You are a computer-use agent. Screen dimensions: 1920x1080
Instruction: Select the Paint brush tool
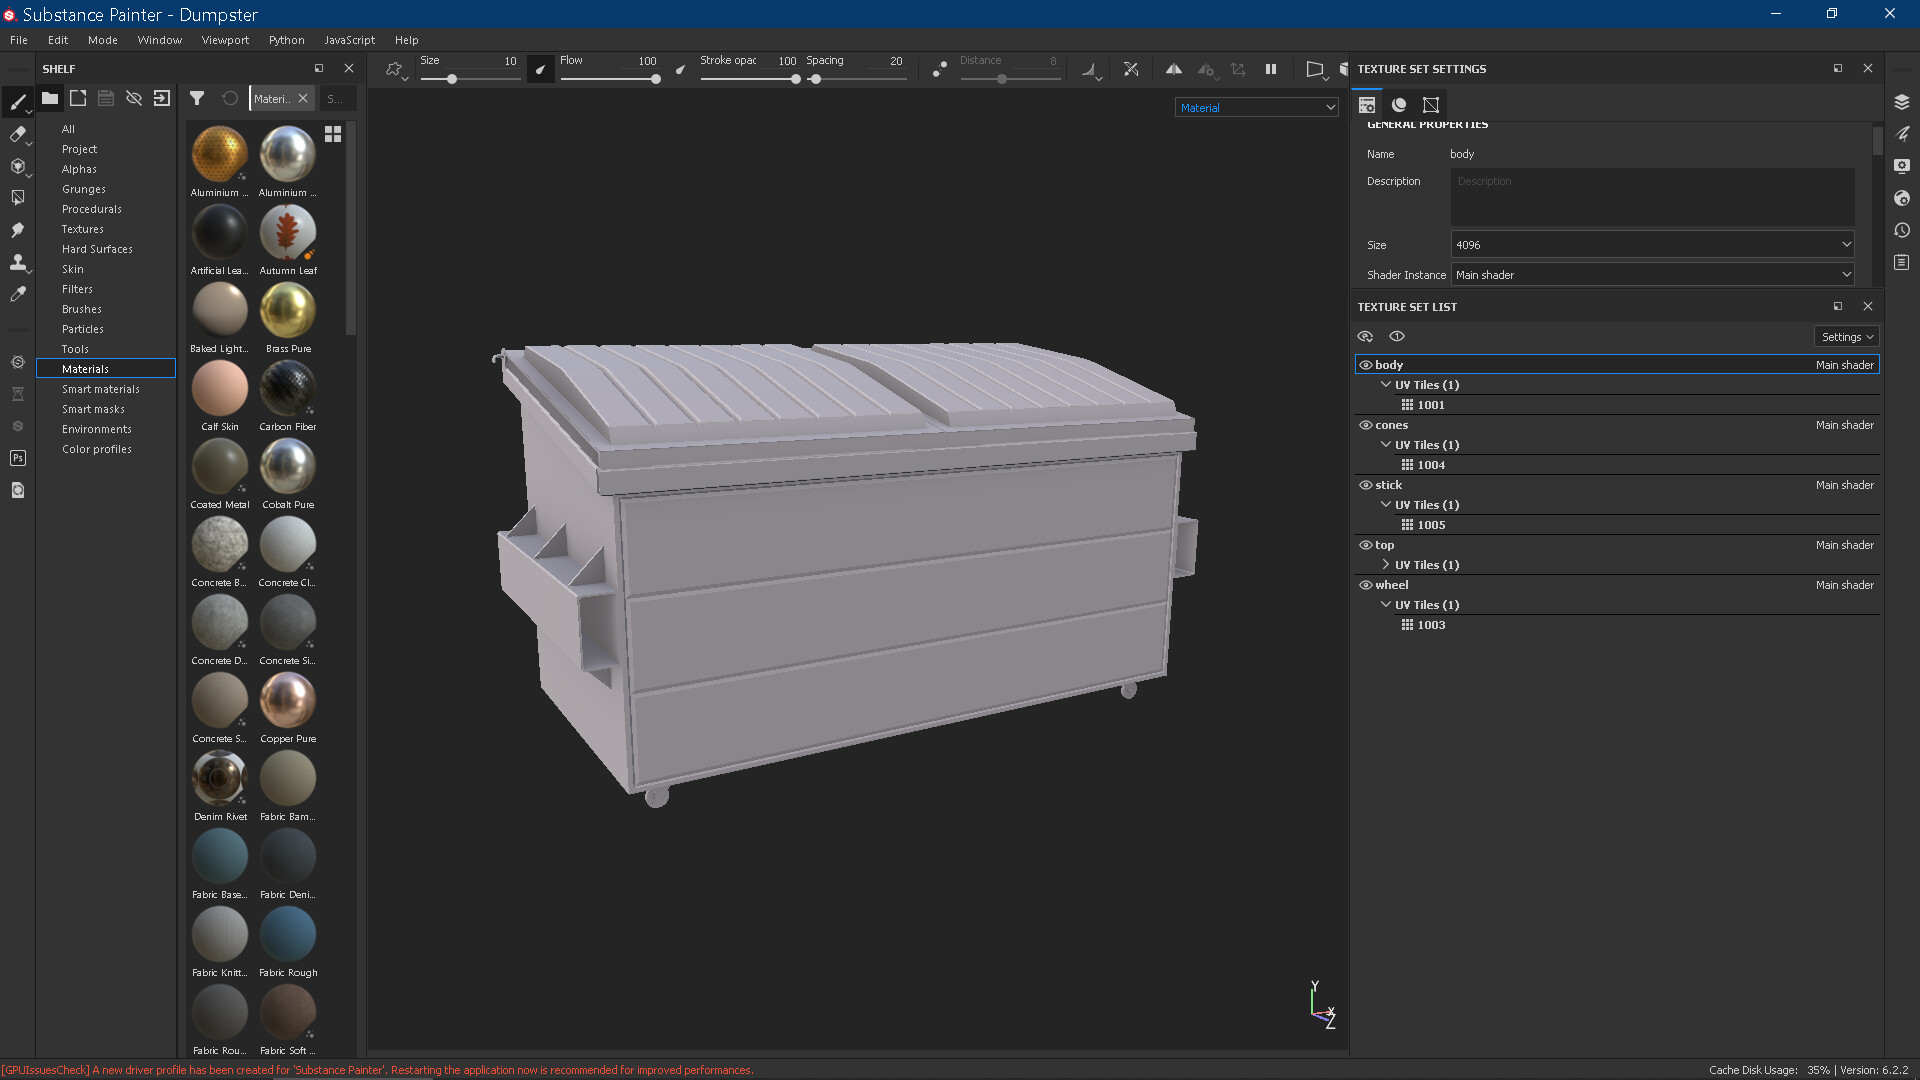pyautogui.click(x=18, y=103)
